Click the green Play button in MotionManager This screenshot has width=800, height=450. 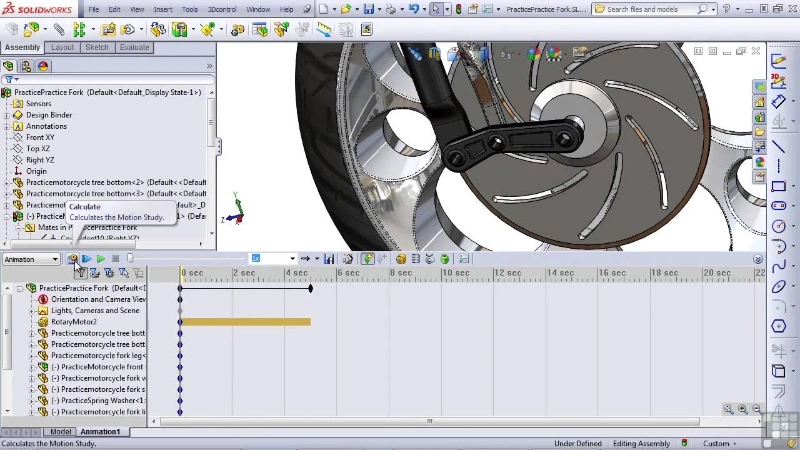click(x=101, y=259)
